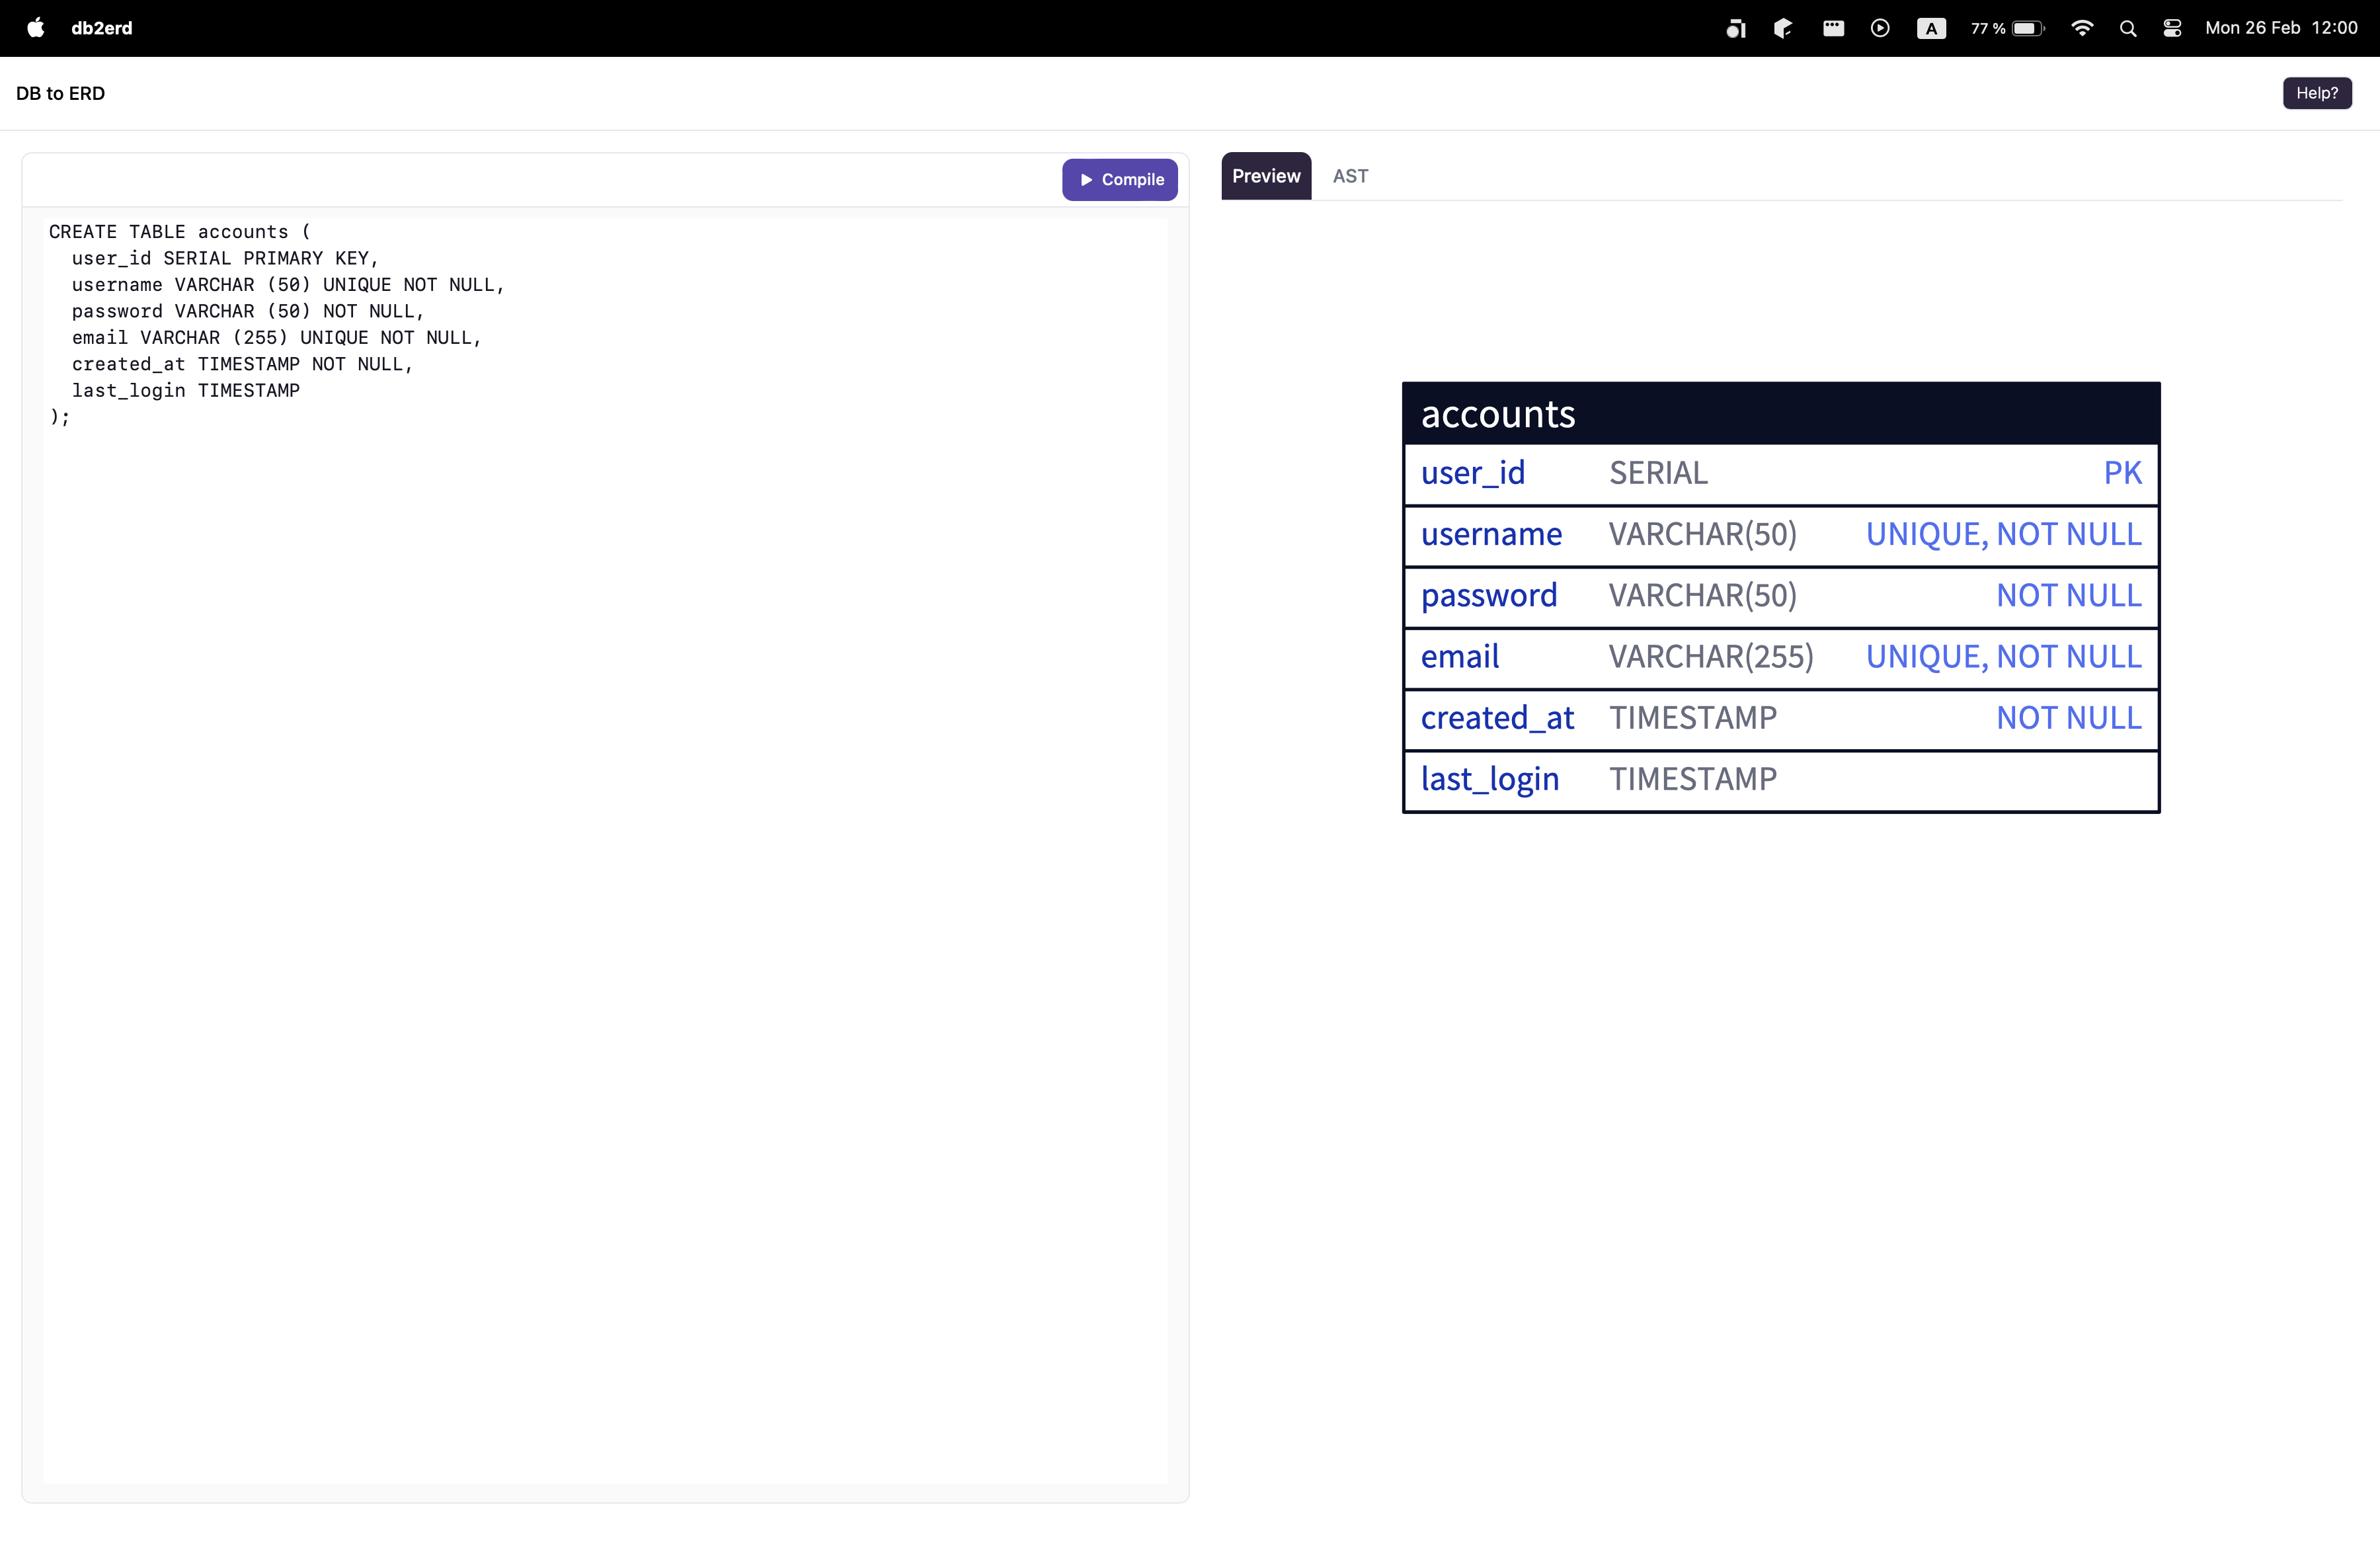
Task: Click the Wi-Fi status icon
Action: (2081, 28)
